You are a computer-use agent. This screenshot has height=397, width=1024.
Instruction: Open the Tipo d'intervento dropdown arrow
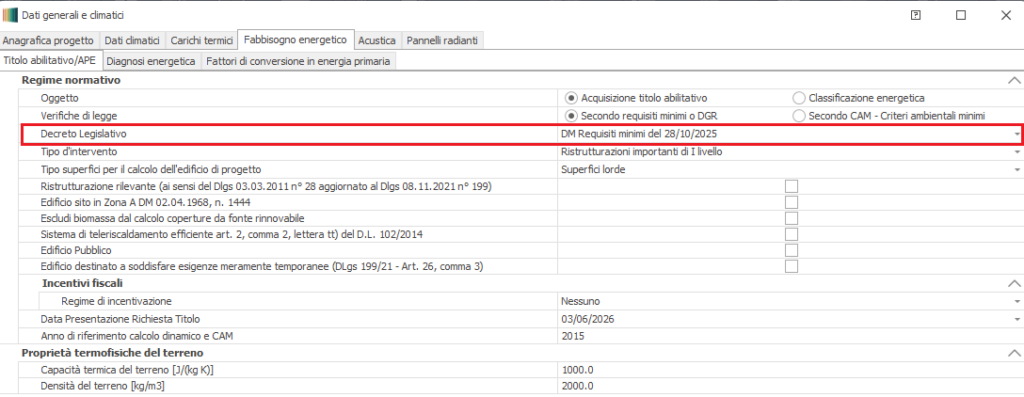click(x=1017, y=152)
